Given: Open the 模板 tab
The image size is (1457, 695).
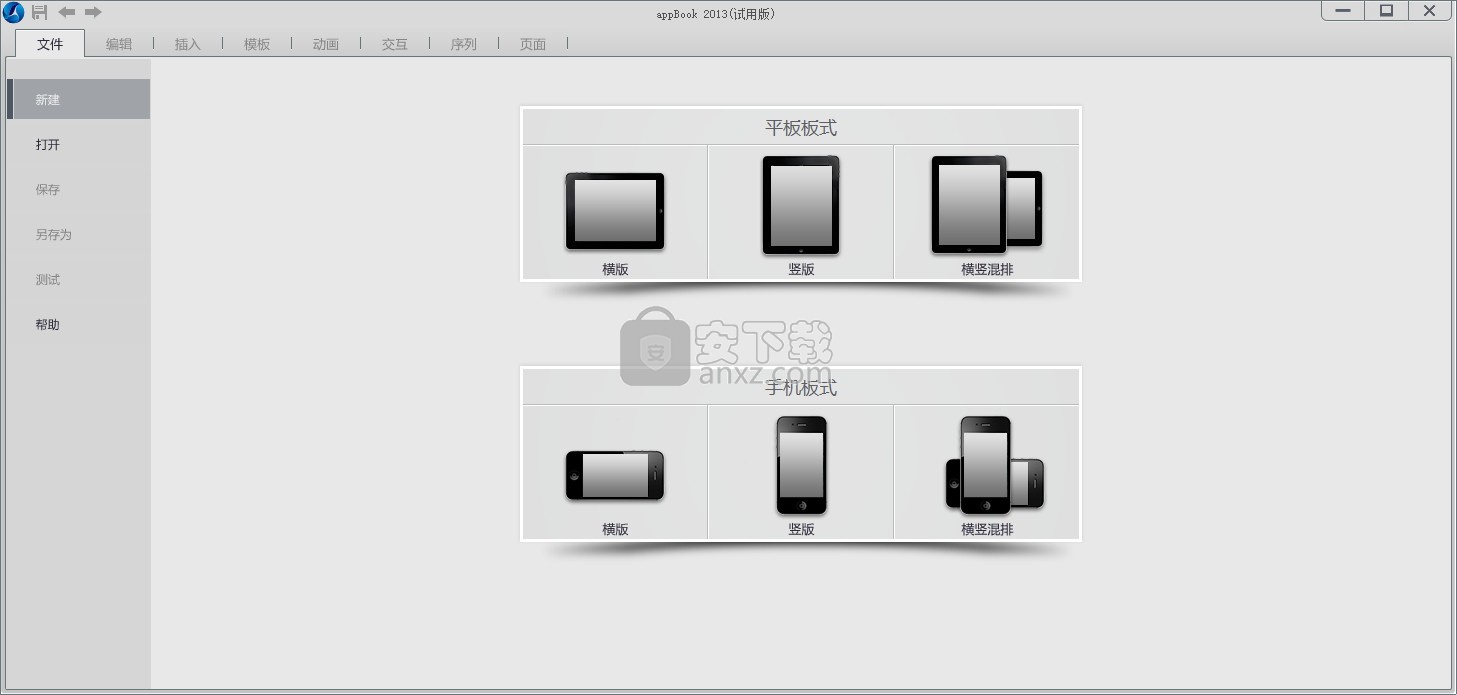Looking at the screenshot, I should (x=257, y=44).
